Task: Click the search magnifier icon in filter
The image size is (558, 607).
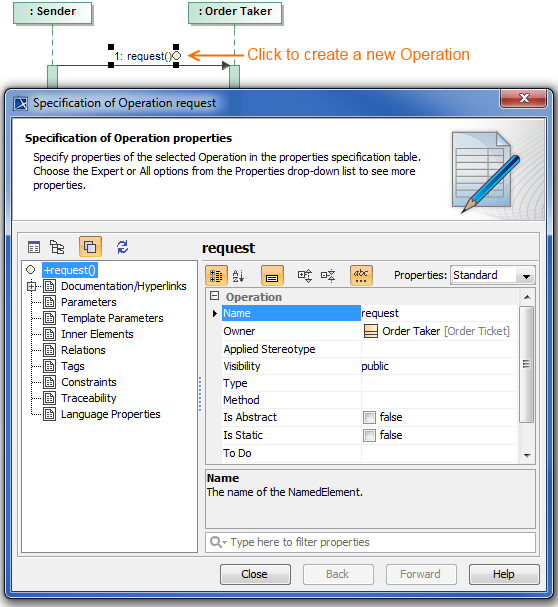Action: coord(217,542)
